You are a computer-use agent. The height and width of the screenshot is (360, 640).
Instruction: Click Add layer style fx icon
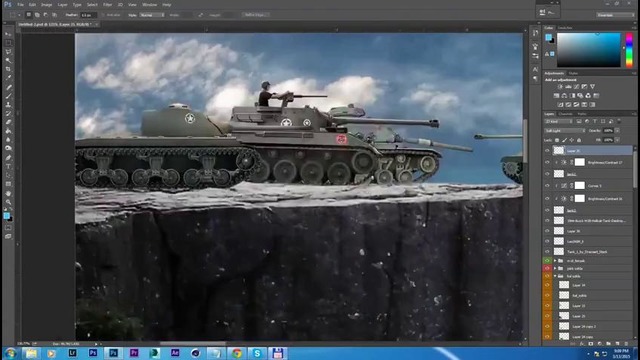click(582, 344)
